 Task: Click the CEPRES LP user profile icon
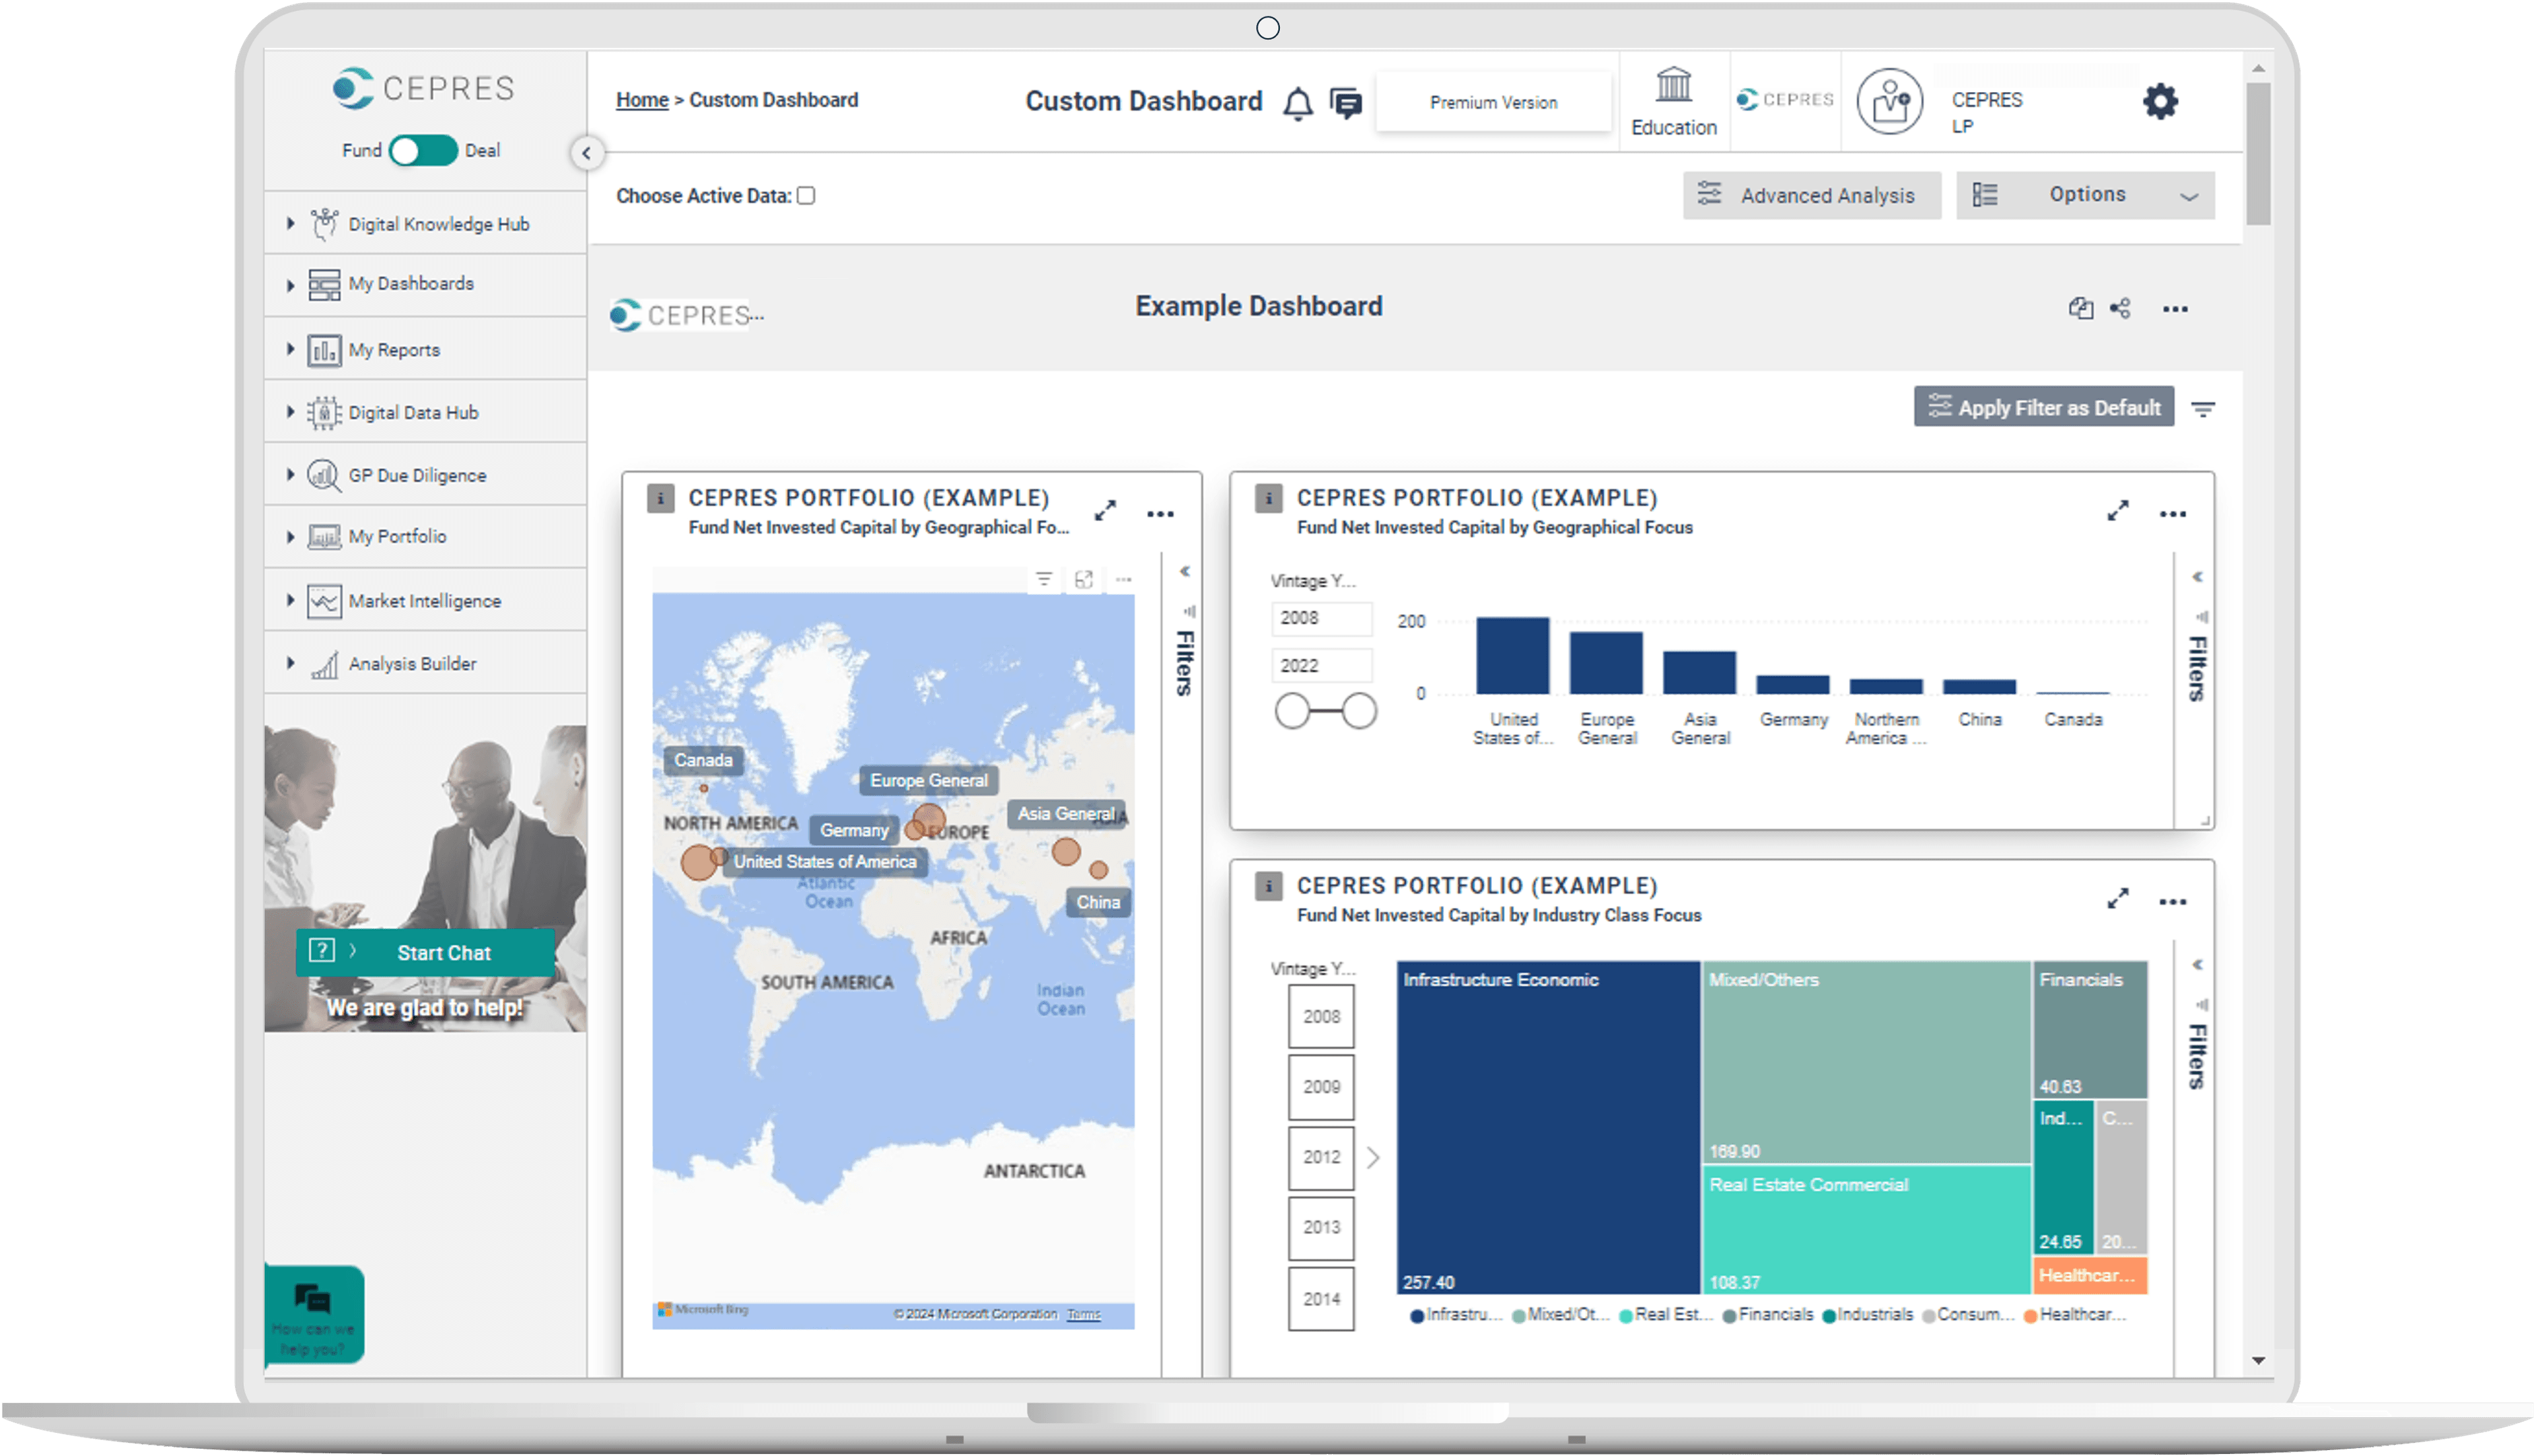click(x=1889, y=101)
